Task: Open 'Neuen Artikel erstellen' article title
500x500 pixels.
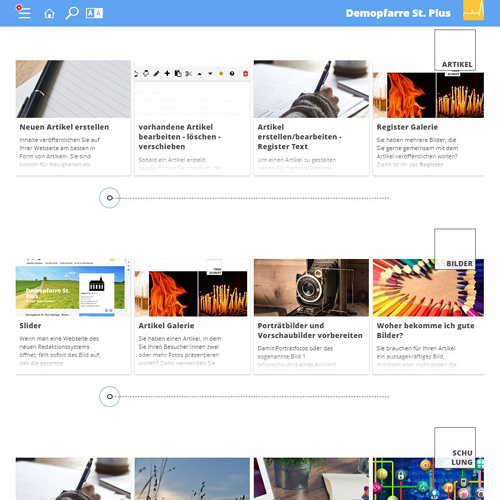Action: click(x=64, y=127)
